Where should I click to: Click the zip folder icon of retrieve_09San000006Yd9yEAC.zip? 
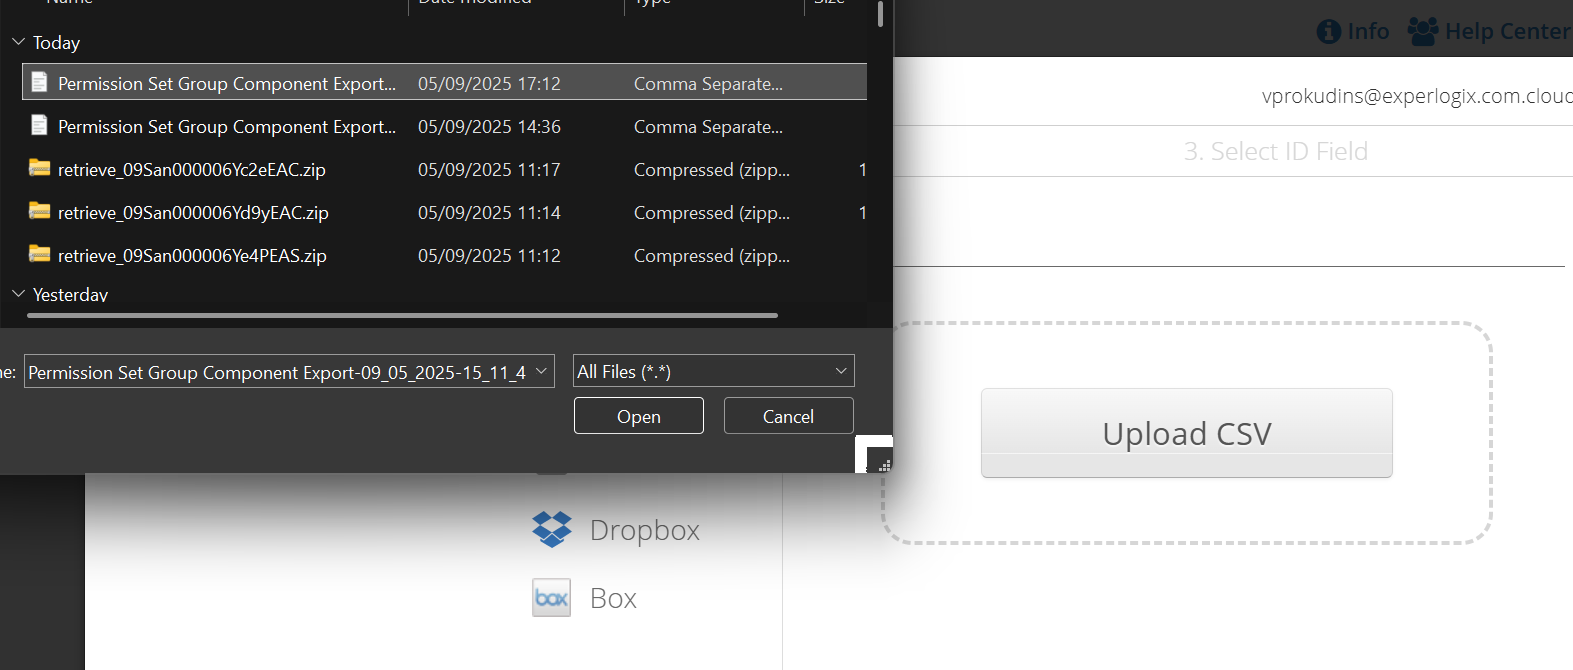(x=40, y=211)
